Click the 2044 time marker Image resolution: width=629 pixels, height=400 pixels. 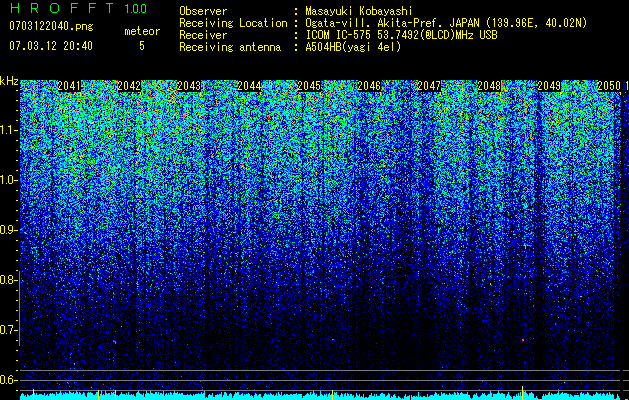[249, 86]
